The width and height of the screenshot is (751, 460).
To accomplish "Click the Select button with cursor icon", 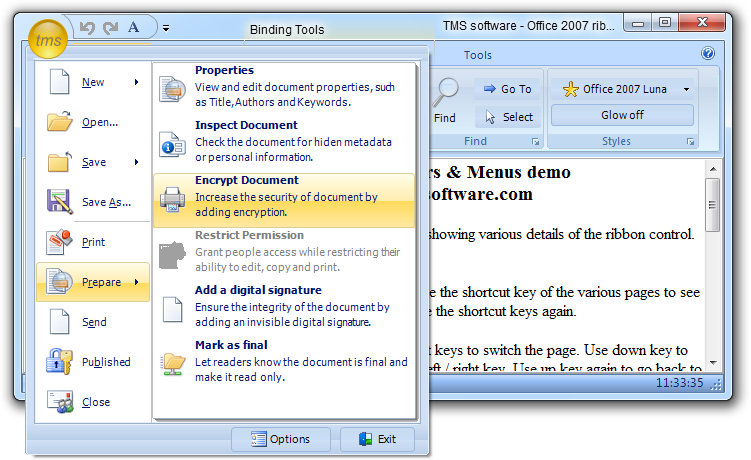I will pos(508,117).
